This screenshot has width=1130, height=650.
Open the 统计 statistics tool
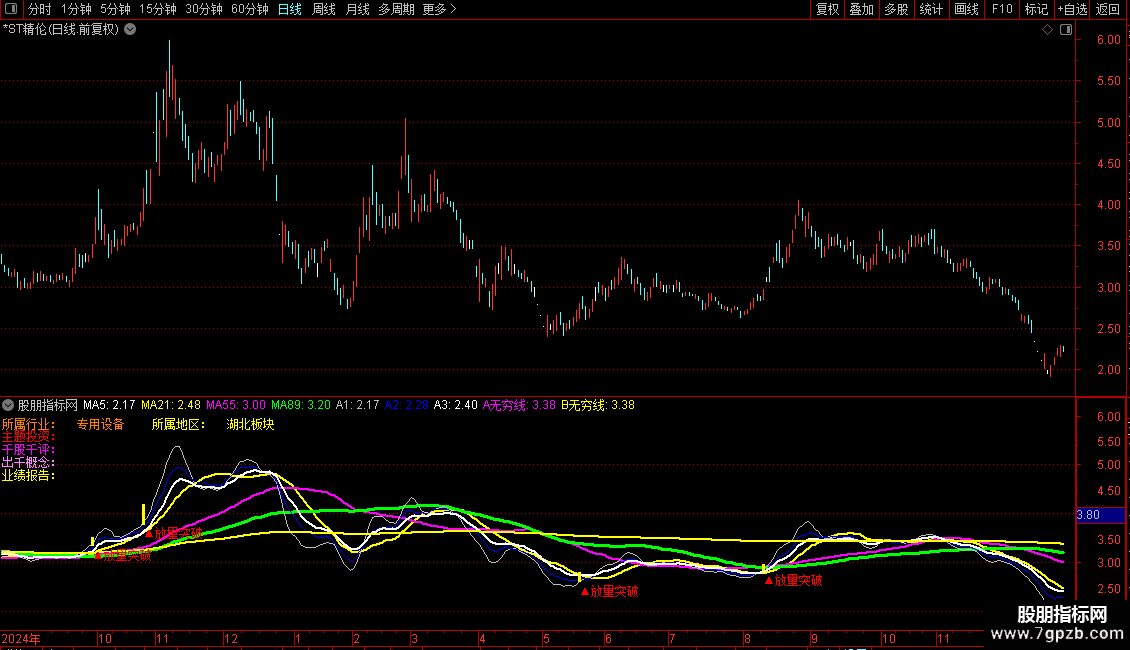coord(931,9)
